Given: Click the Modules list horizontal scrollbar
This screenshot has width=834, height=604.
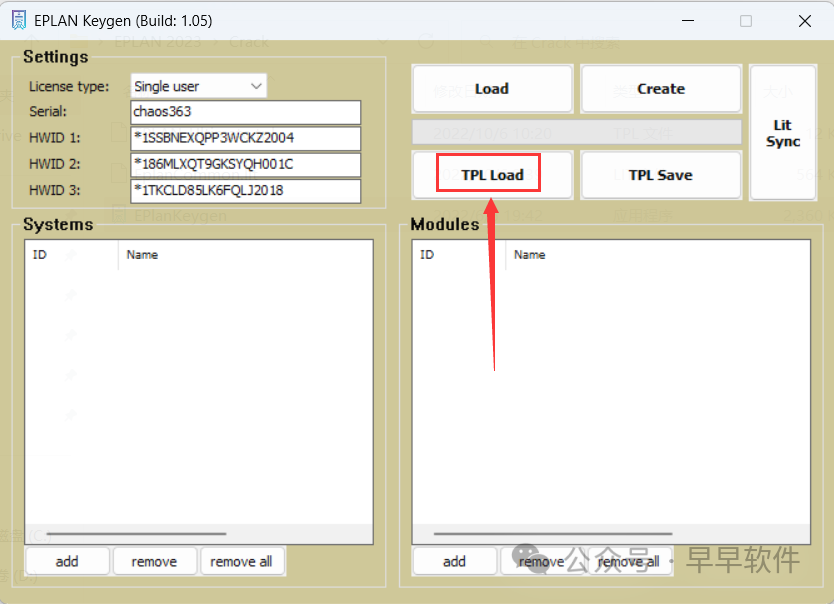Looking at the screenshot, I should [523, 534].
